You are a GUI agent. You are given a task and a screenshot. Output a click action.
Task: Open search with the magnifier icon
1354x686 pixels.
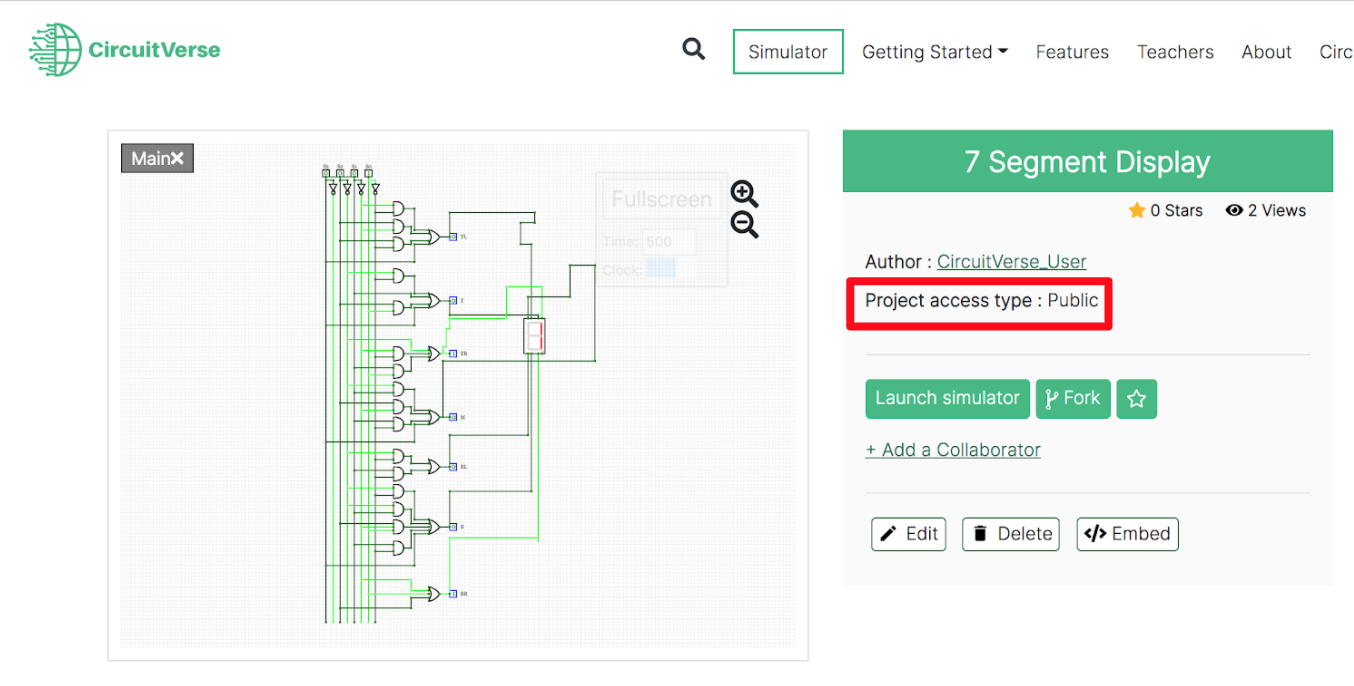click(693, 49)
